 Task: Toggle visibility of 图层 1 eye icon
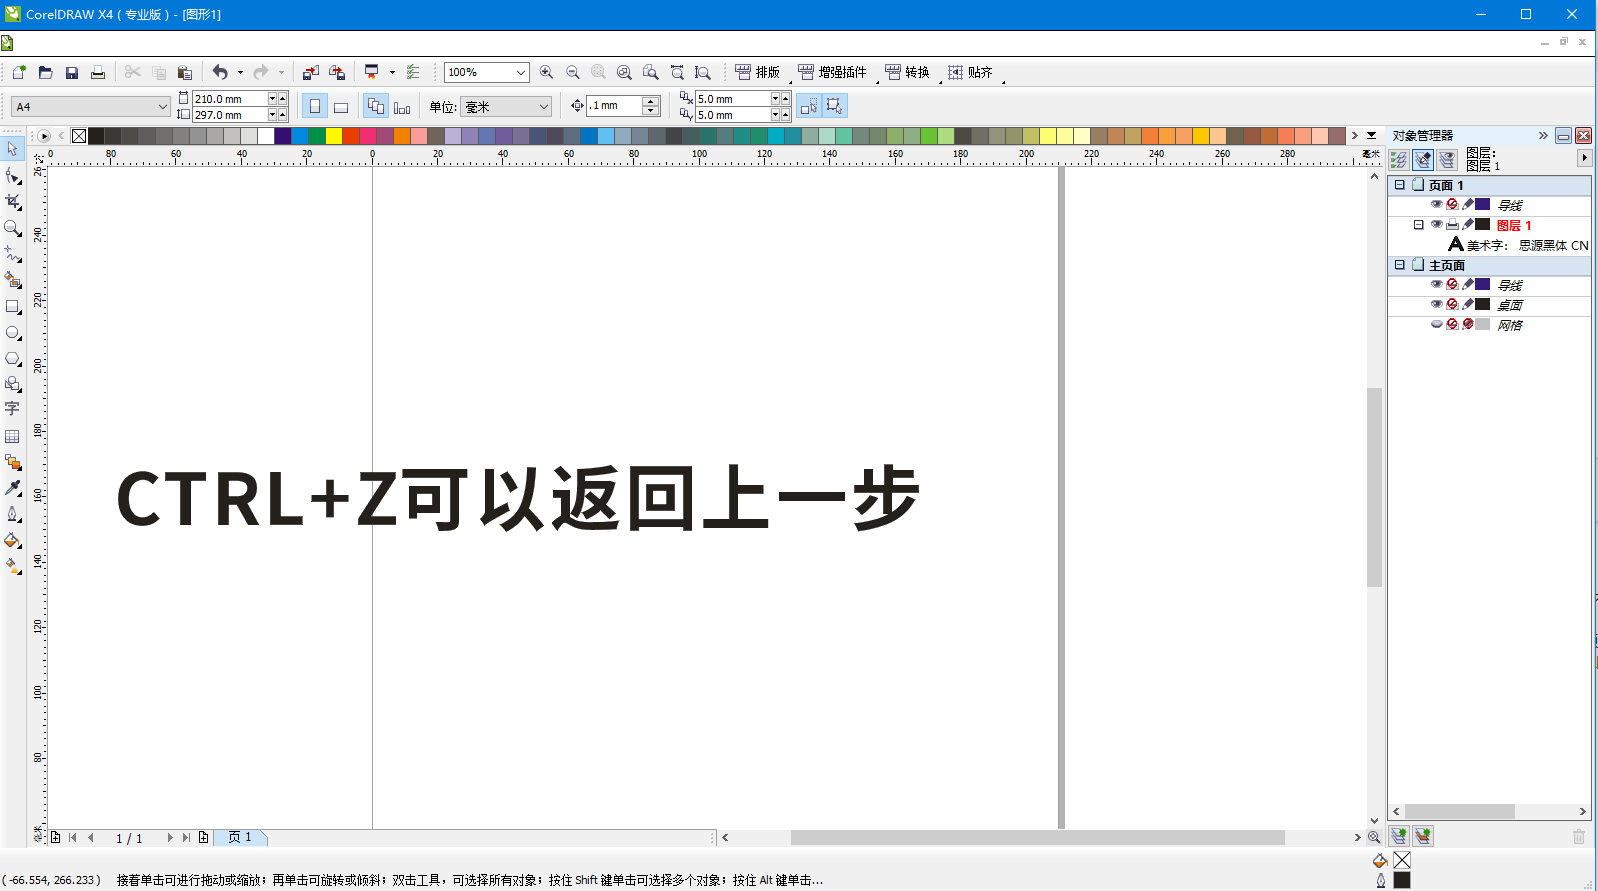point(1436,224)
